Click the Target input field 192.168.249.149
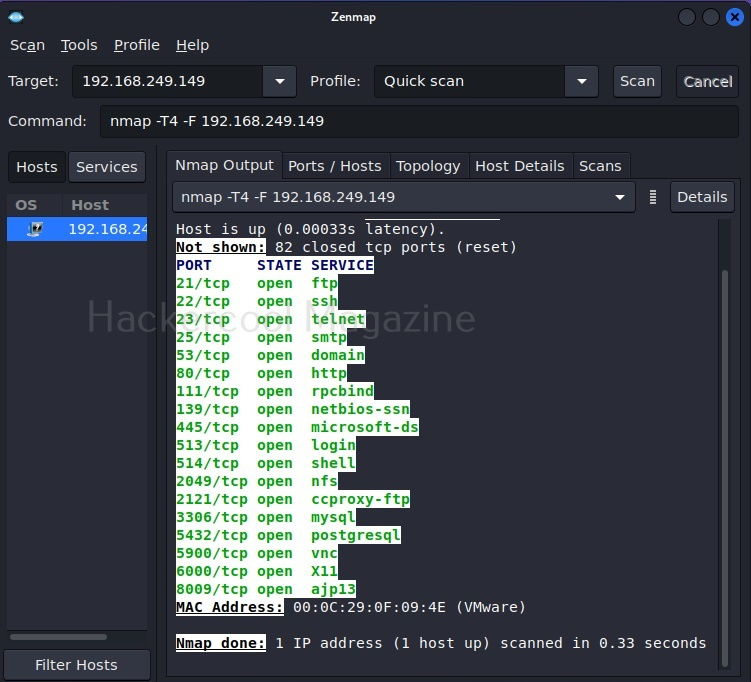 point(168,81)
